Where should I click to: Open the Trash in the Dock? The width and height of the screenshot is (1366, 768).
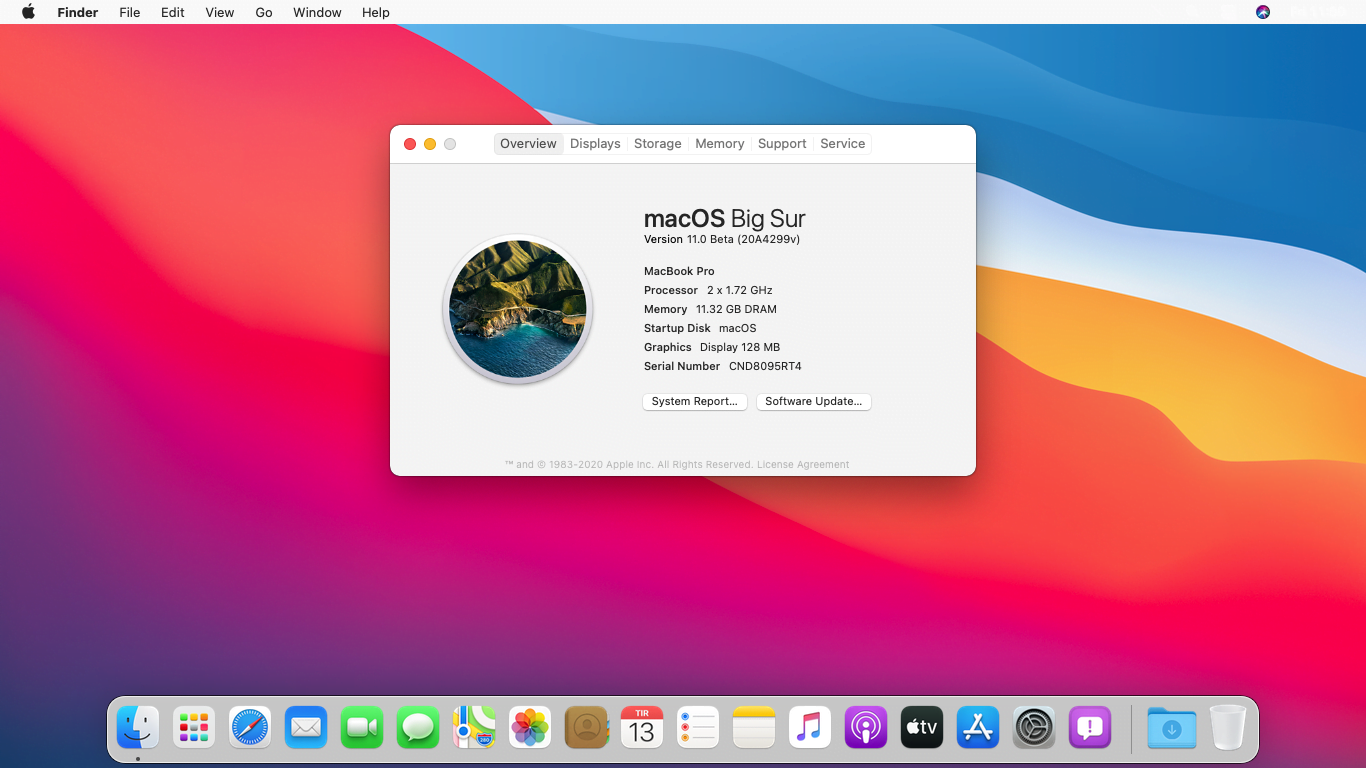click(x=1228, y=727)
